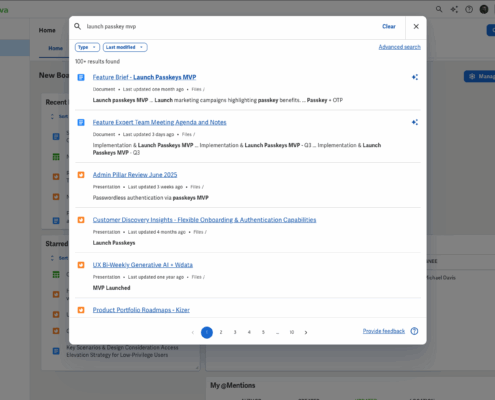The image size is (495, 400).
Task: Open Feature Brief - Launch Passkeys MVP link
Action: tap(144, 77)
